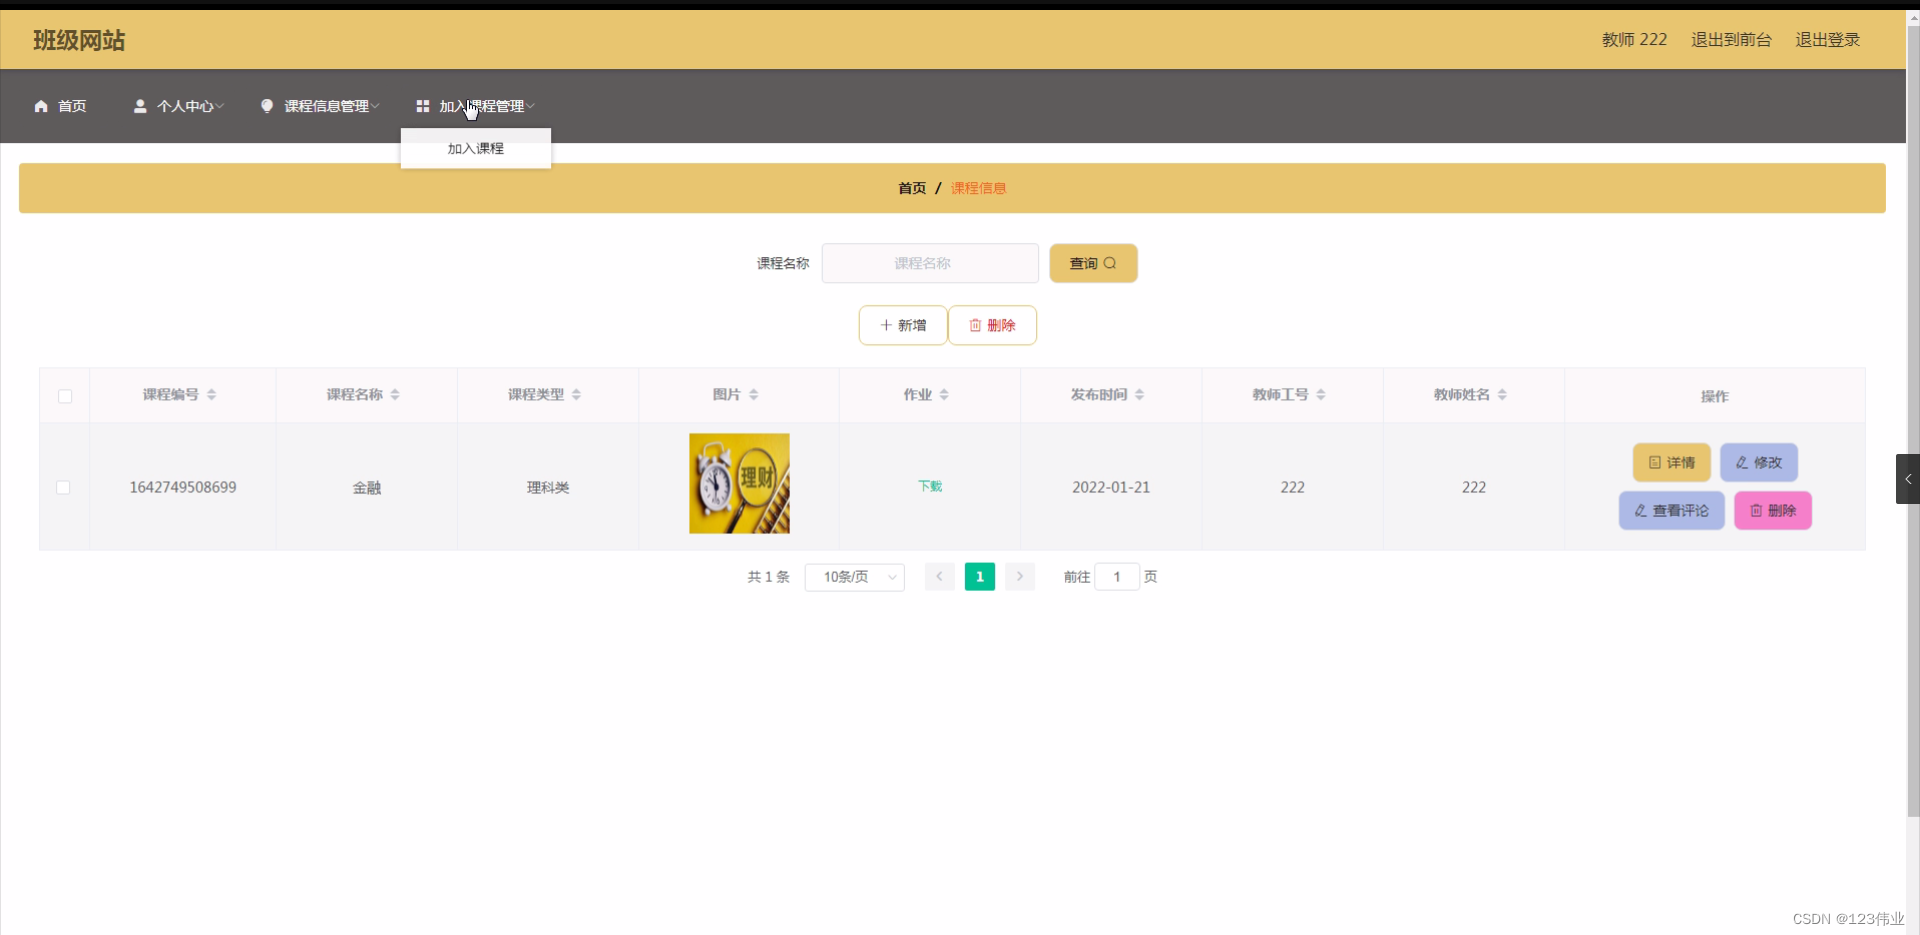Click the plus icon on the 新增 button
This screenshot has height=935, width=1920.
pyautogui.click(x=886, y=325)
